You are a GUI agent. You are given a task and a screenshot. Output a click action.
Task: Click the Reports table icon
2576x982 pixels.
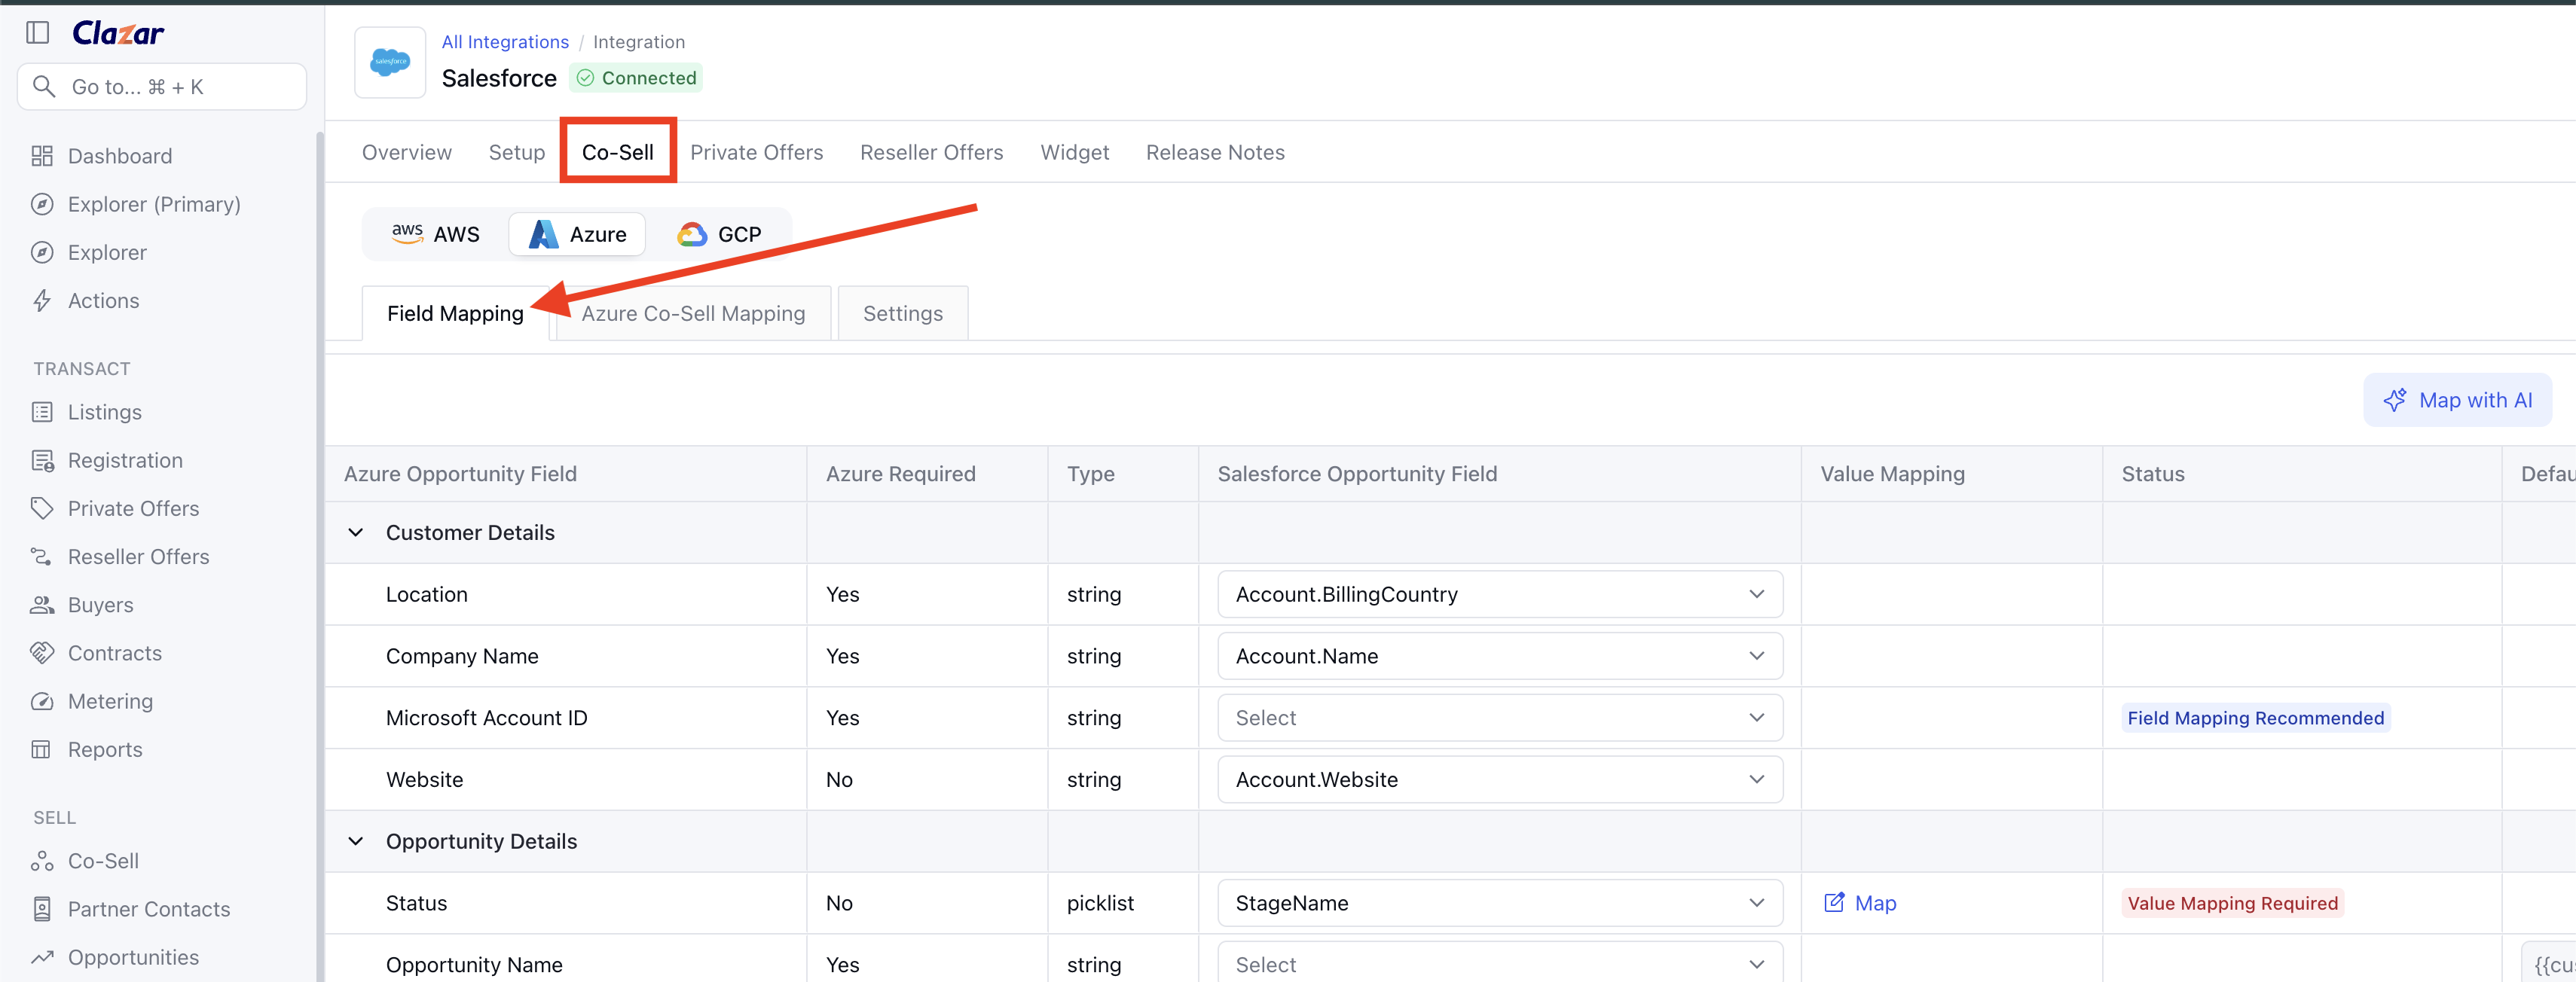[42, 750]
